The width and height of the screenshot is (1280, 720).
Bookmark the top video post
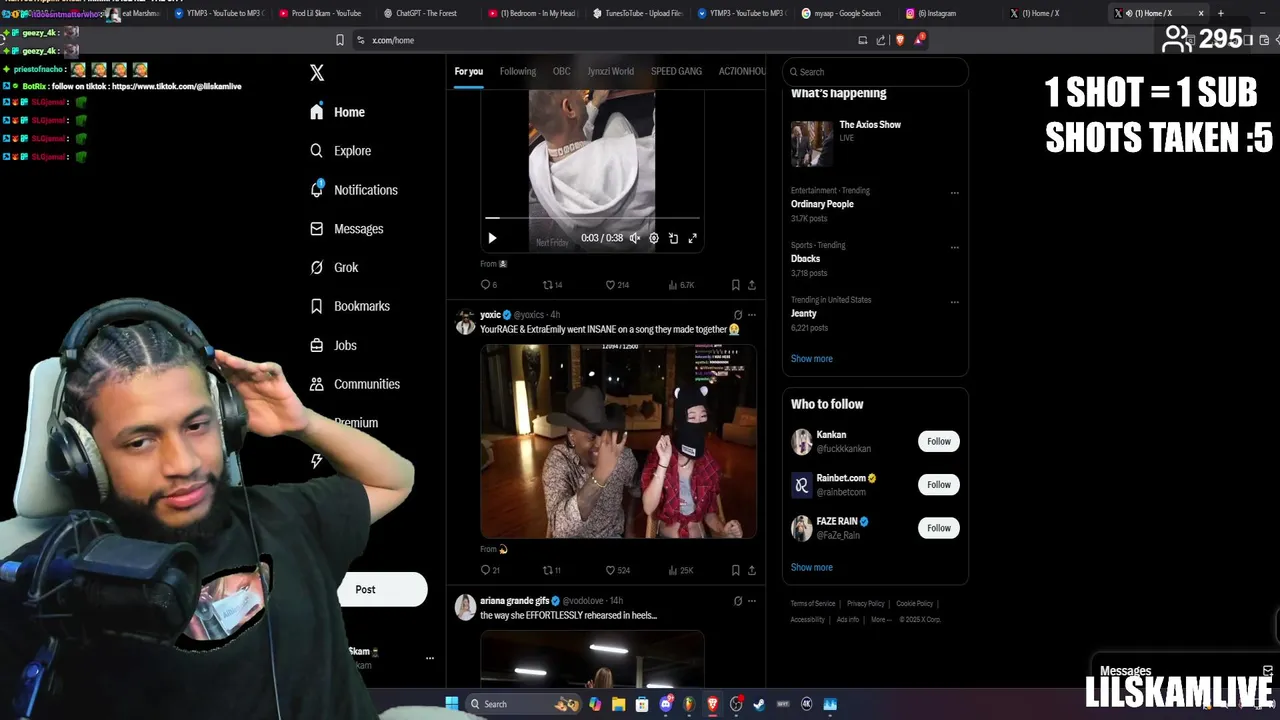point(735,285)
